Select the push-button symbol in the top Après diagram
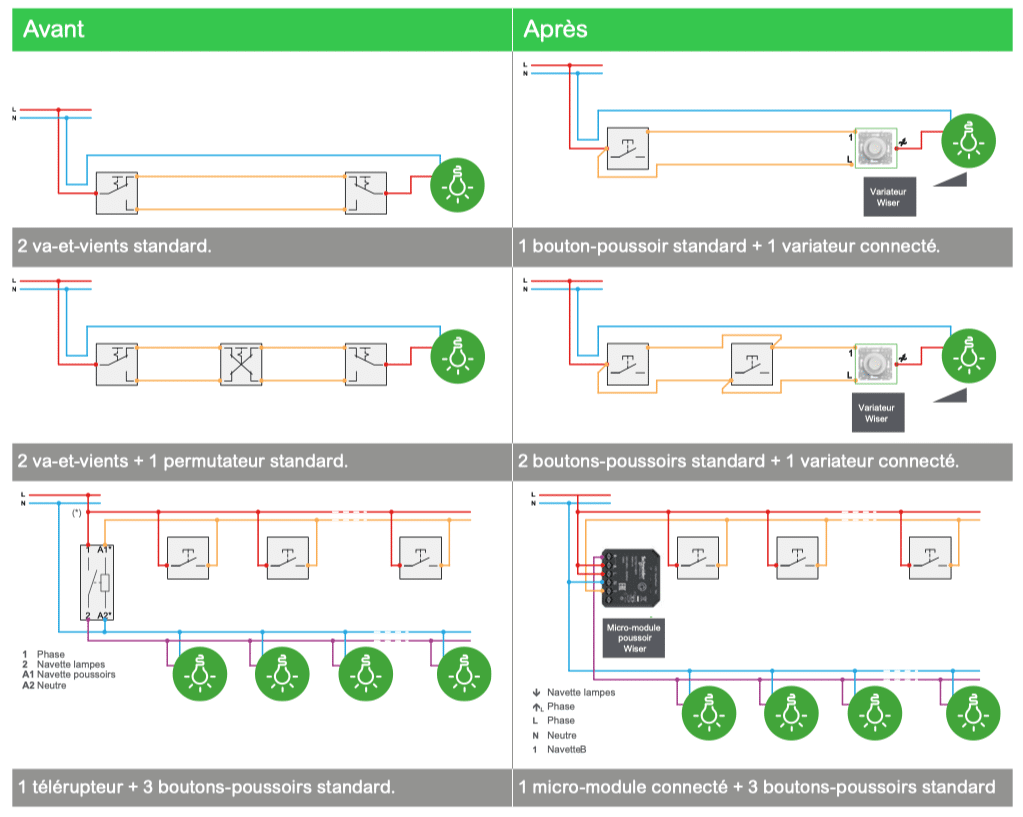 pyautogui.click(x=628, y=149)
